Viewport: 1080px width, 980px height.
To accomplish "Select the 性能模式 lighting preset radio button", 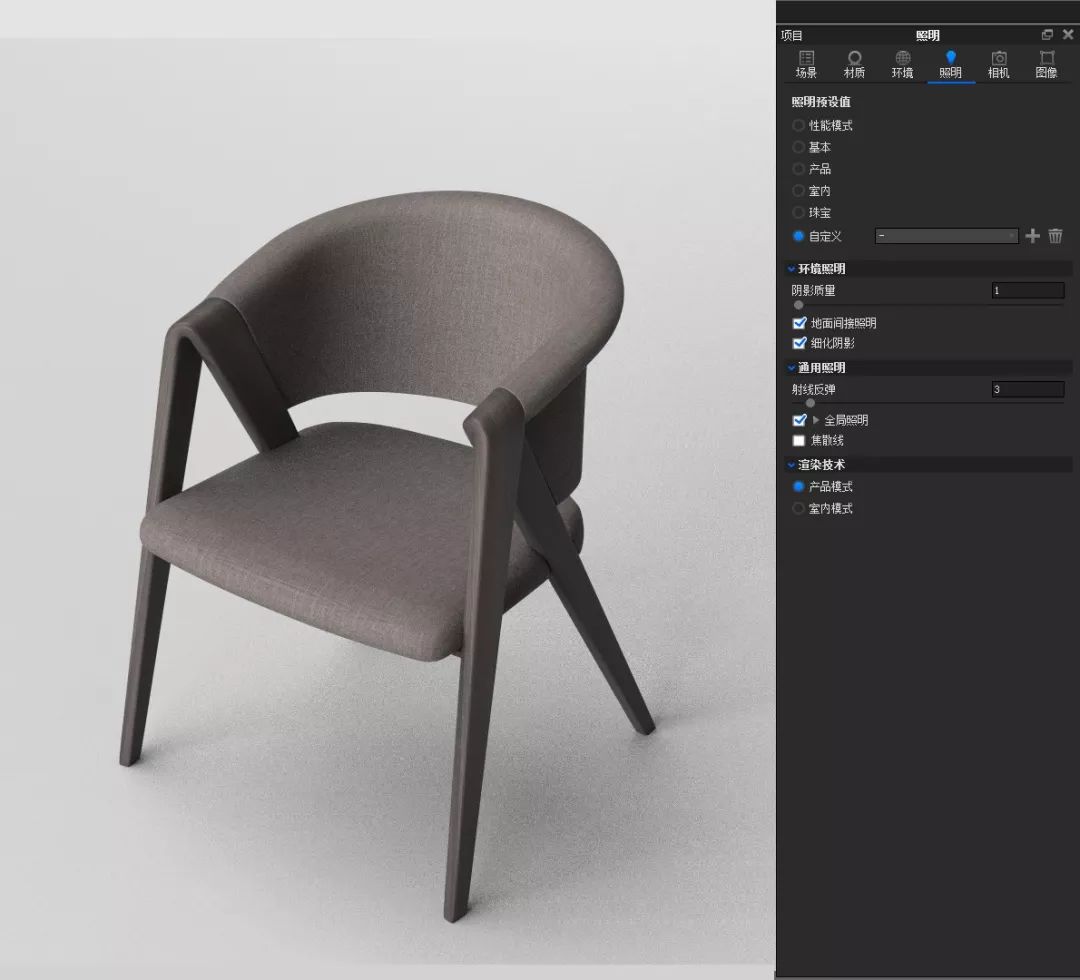I will coord(799,126).
